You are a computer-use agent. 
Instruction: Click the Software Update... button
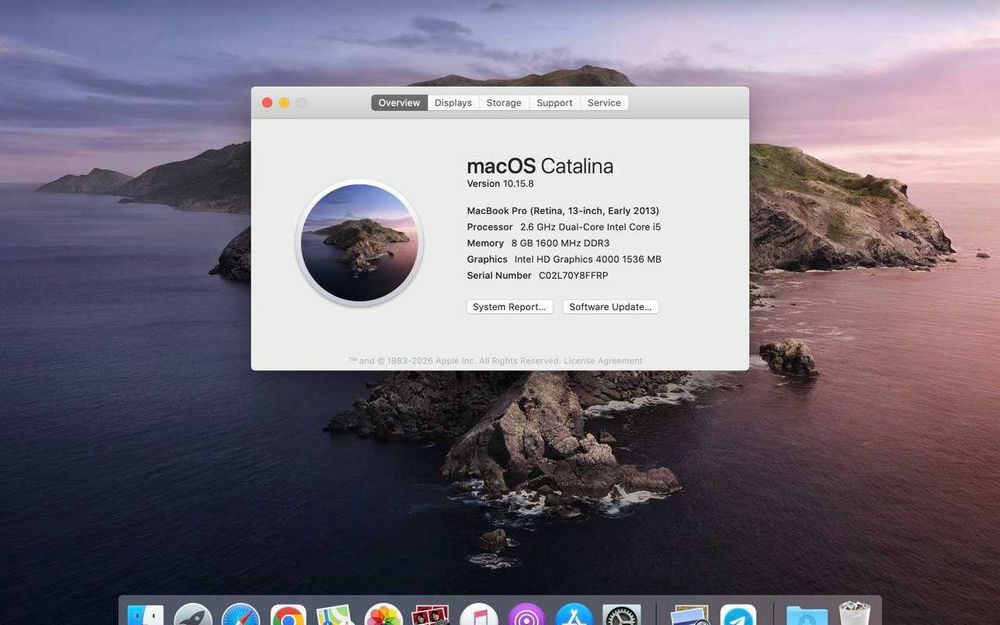610,307
